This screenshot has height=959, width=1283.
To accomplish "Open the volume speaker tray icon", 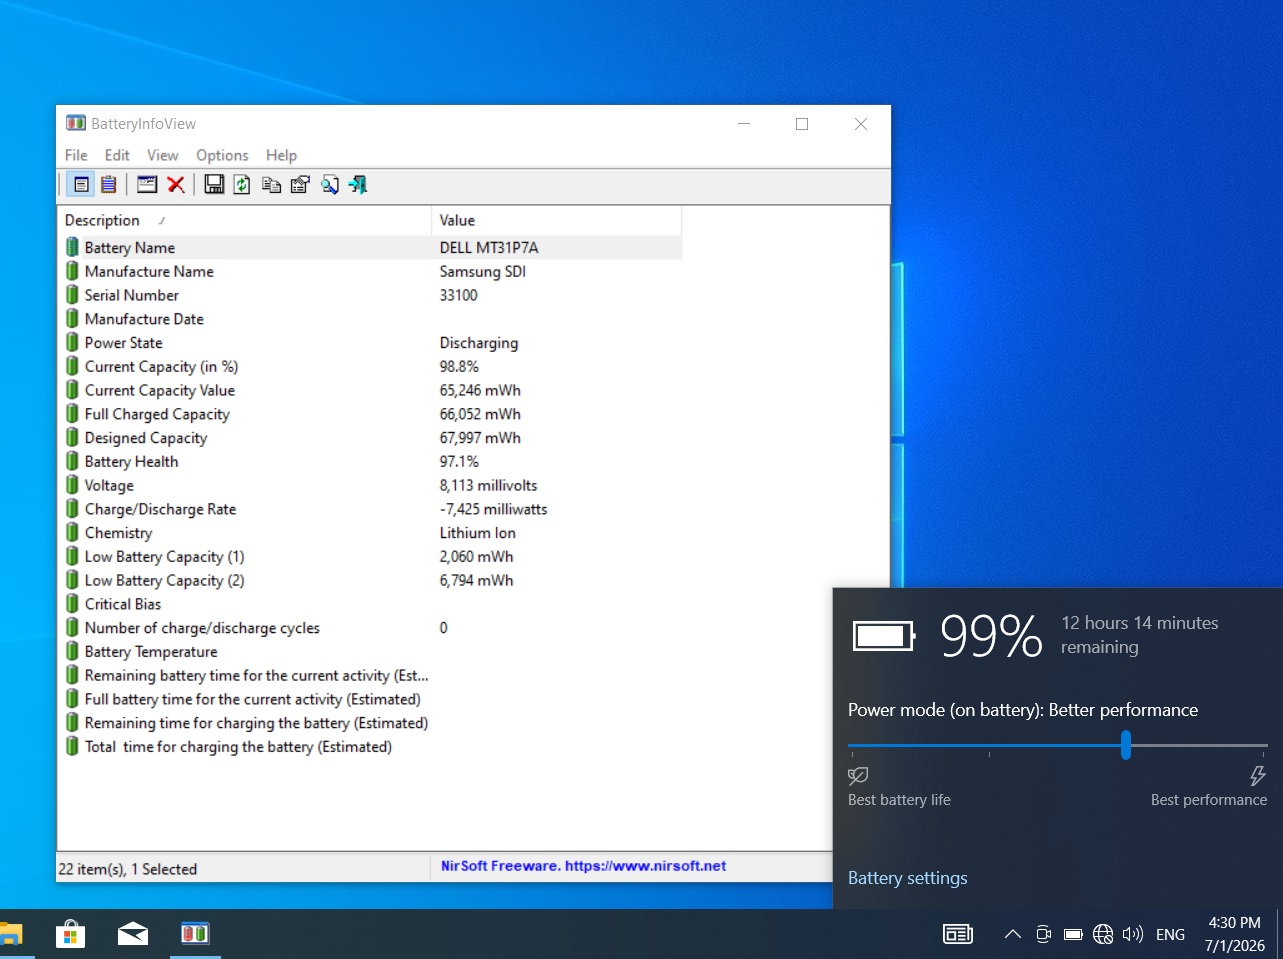I will (x=1133, y=934).
